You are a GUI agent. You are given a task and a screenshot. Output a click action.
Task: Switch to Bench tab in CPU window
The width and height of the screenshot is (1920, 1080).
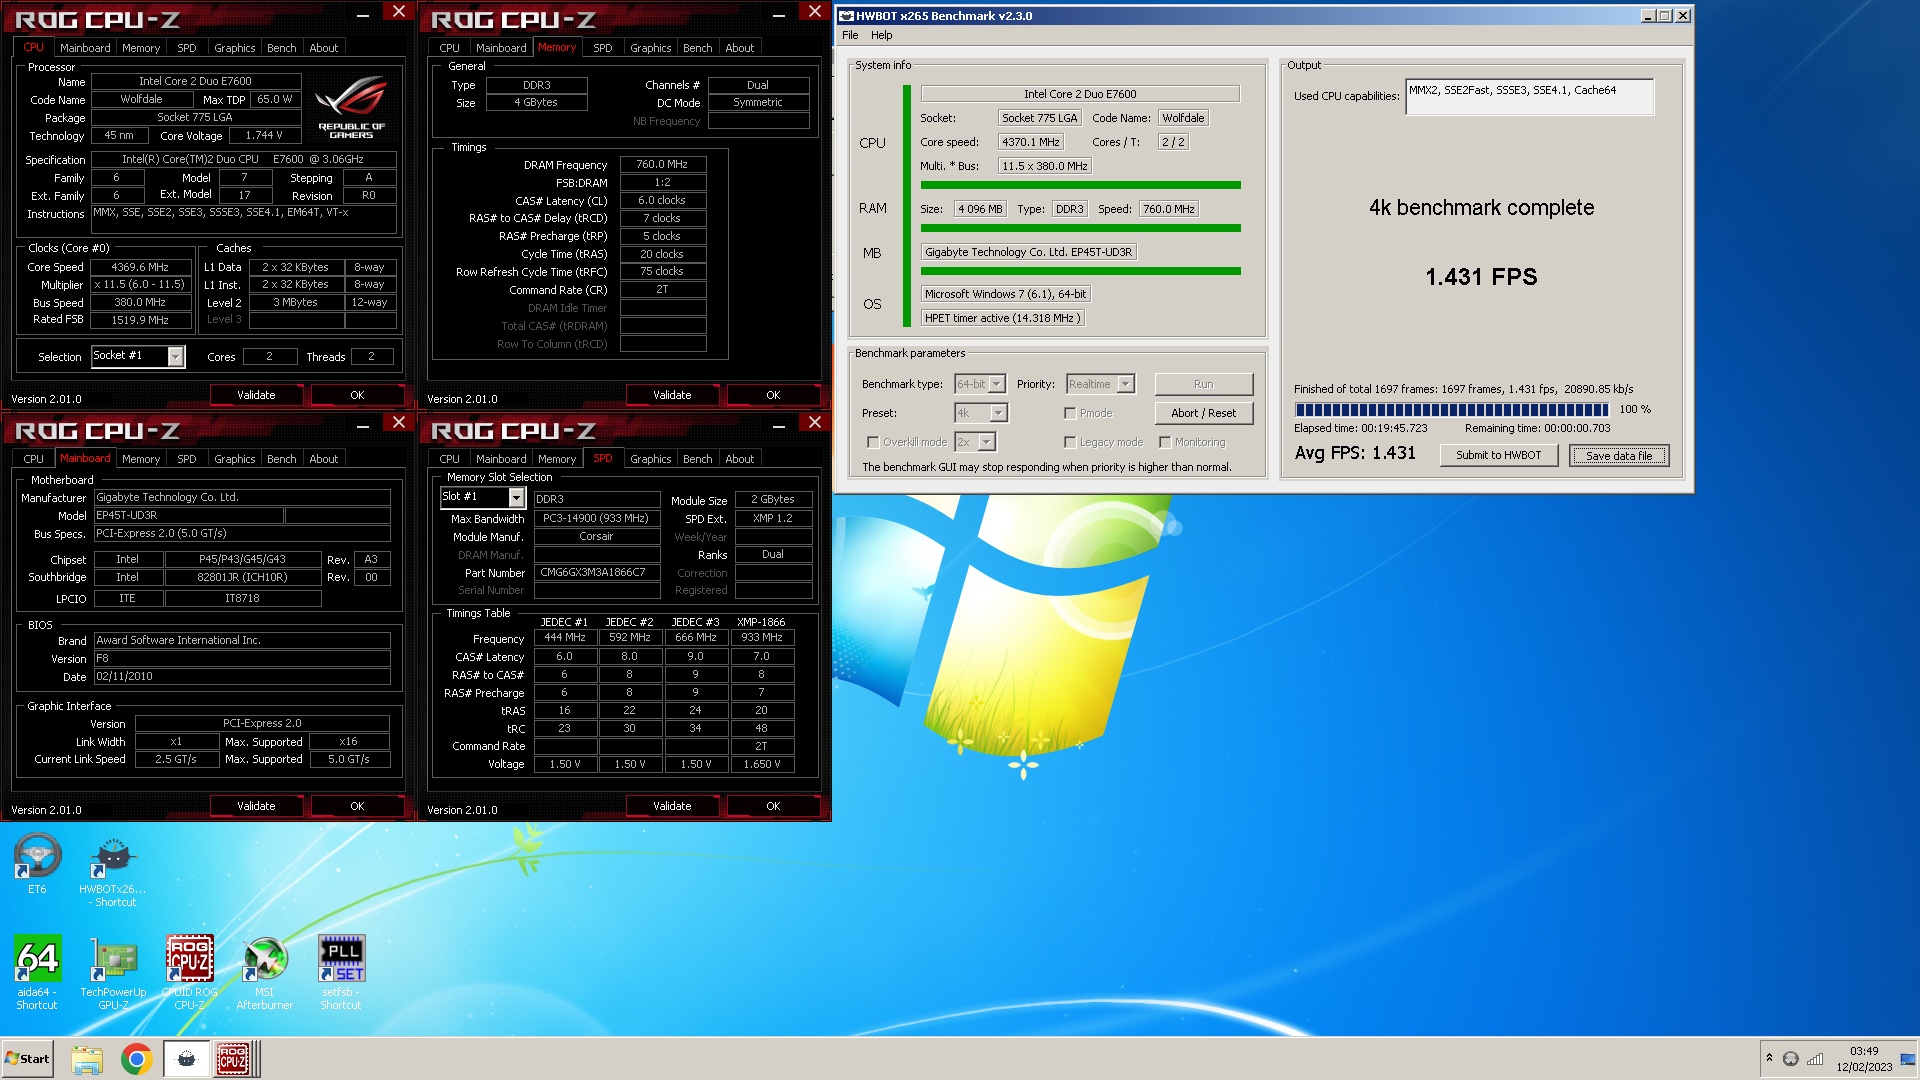tap(281, 48)
